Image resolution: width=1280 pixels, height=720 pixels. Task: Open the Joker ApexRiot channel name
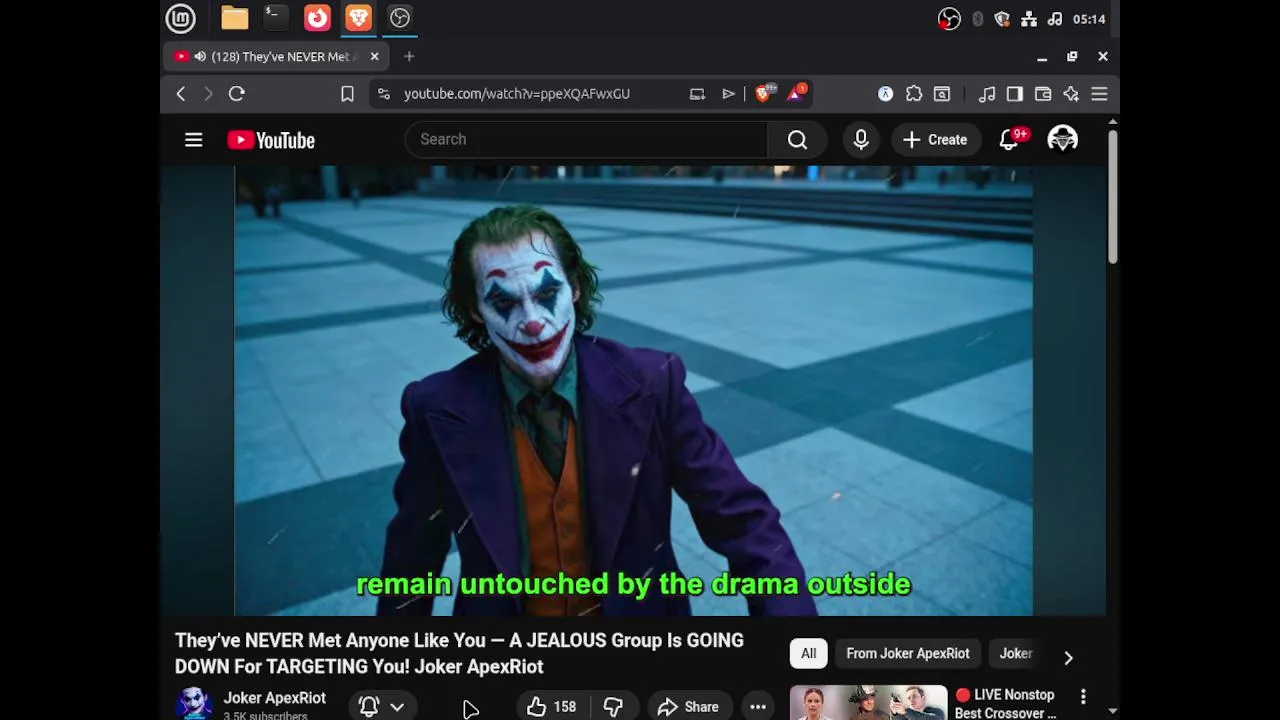[x=274, y=698]
